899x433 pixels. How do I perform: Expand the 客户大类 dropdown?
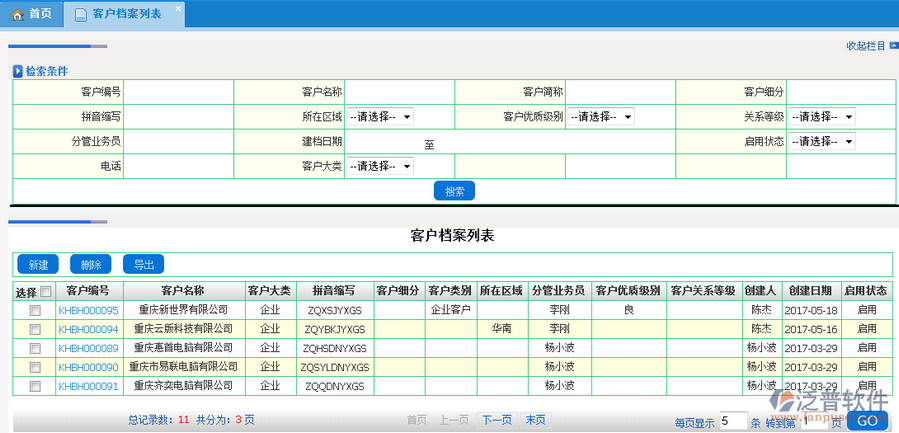point(380,166)
